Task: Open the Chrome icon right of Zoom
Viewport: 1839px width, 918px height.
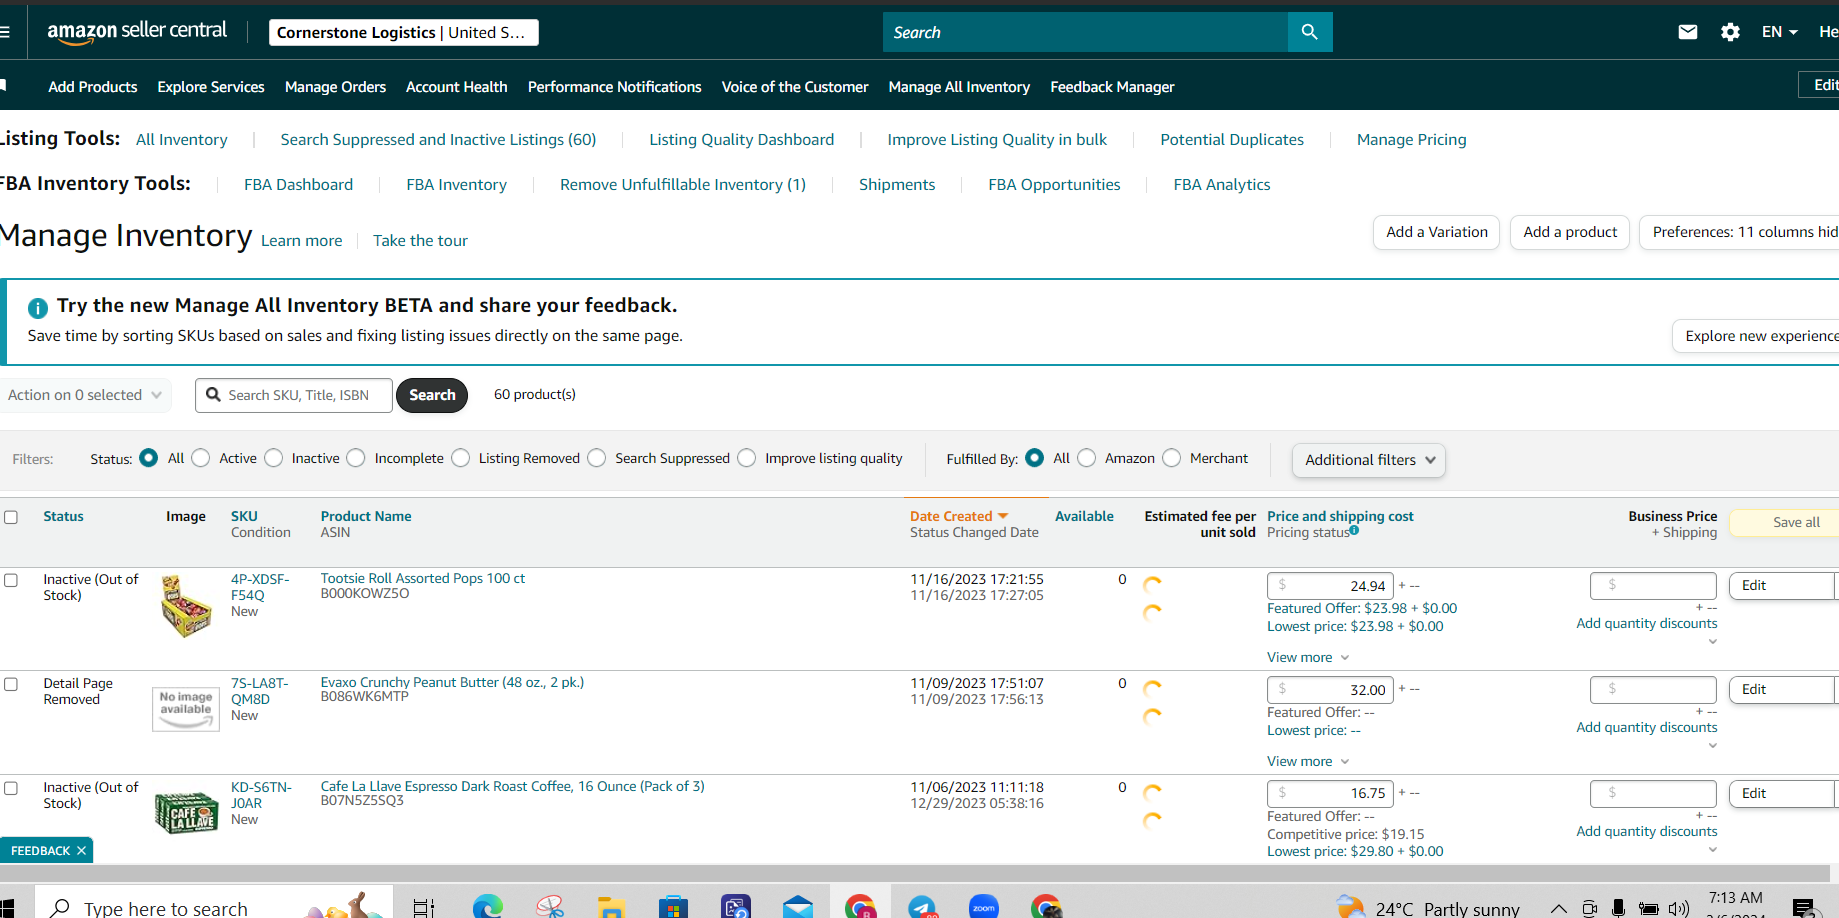Action: pyautogui.click(x=1046, y=907)
